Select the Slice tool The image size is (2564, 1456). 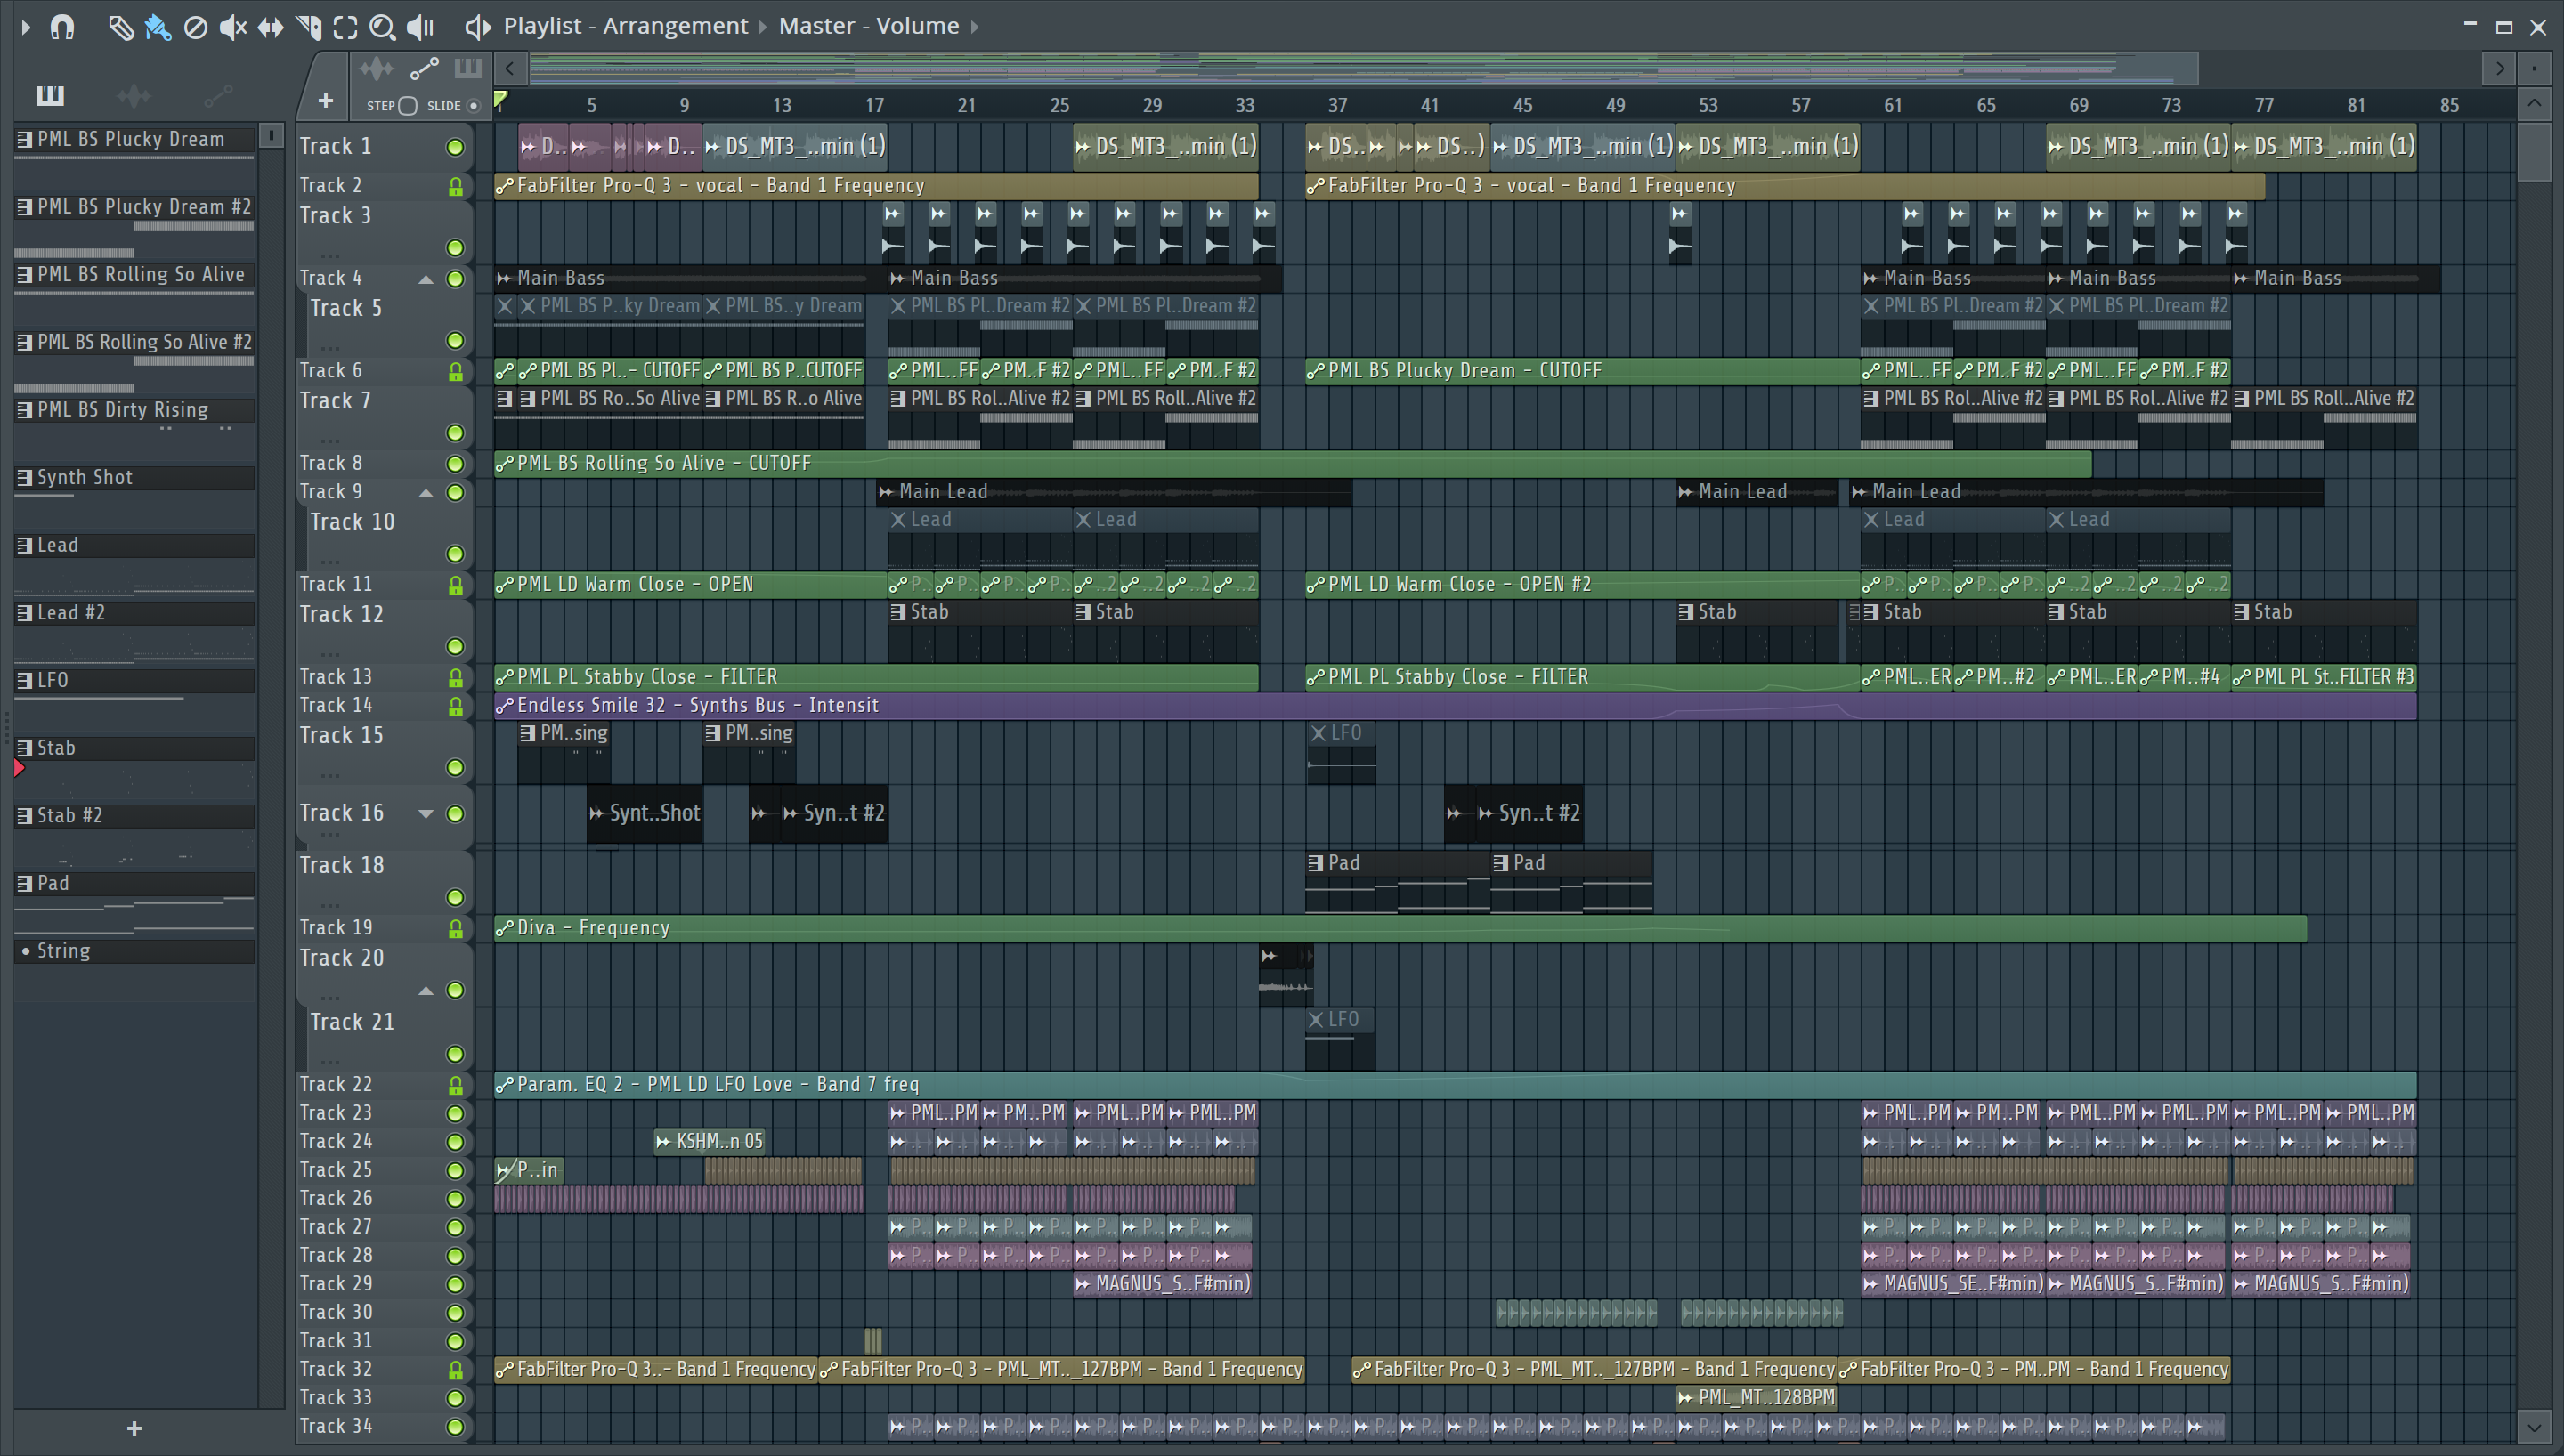[308, 27]
